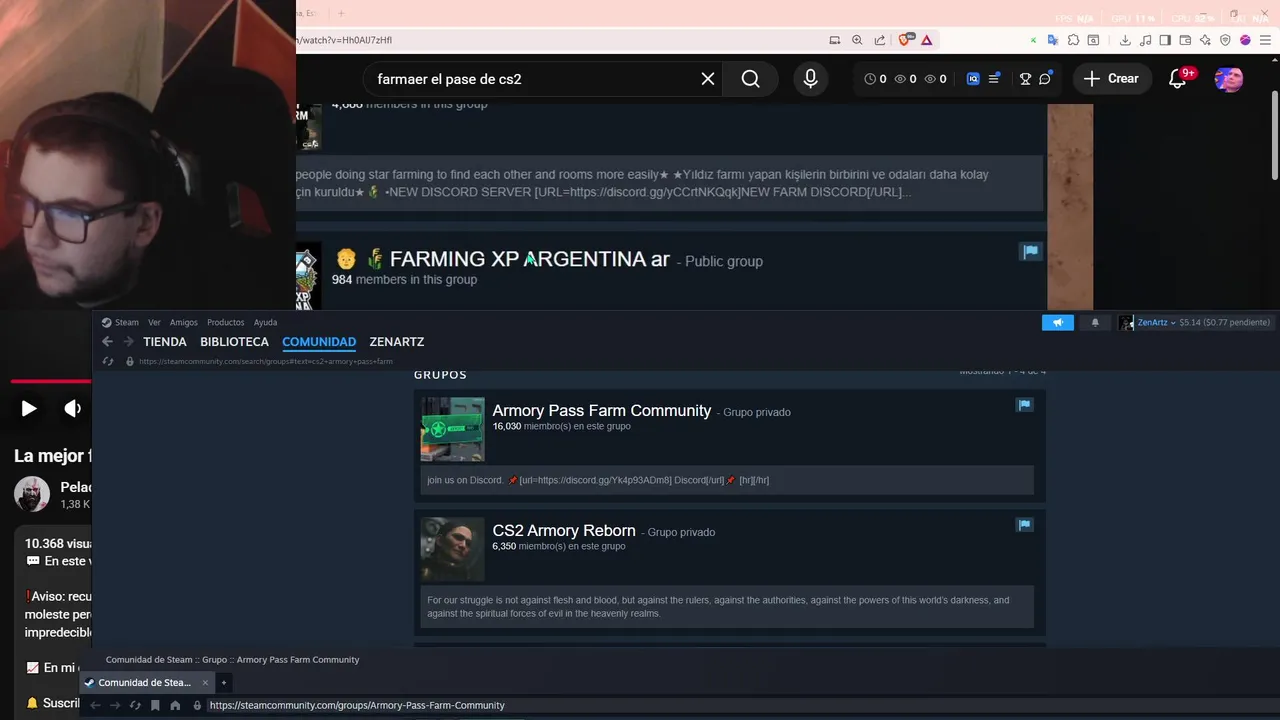Go home in Steam overlay browser

click(x=175, y=705)
